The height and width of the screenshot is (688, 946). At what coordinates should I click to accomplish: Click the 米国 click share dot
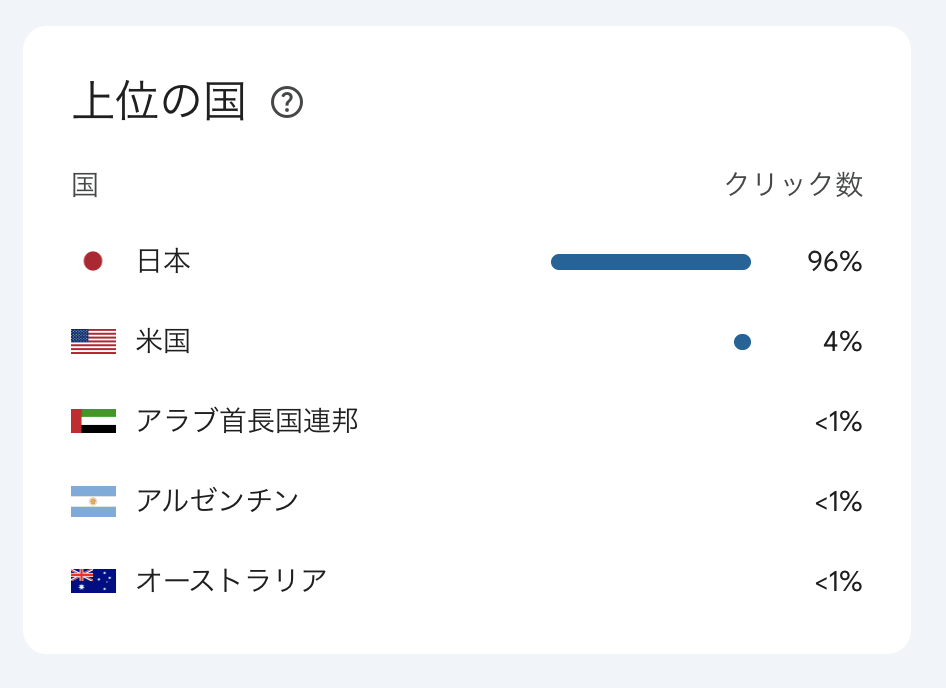(x=742, y=342)
